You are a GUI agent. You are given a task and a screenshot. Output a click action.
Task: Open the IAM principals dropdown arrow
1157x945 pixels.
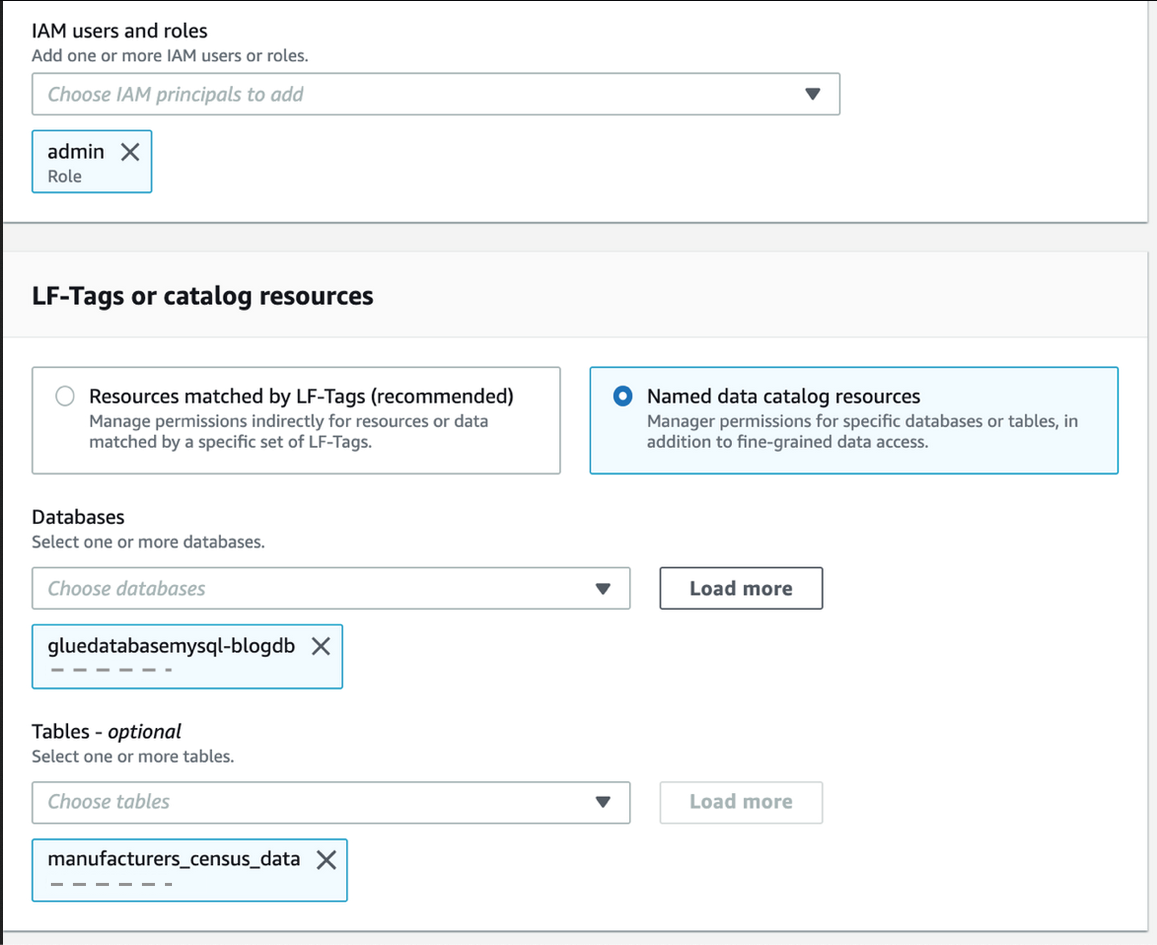coord(812,94)
